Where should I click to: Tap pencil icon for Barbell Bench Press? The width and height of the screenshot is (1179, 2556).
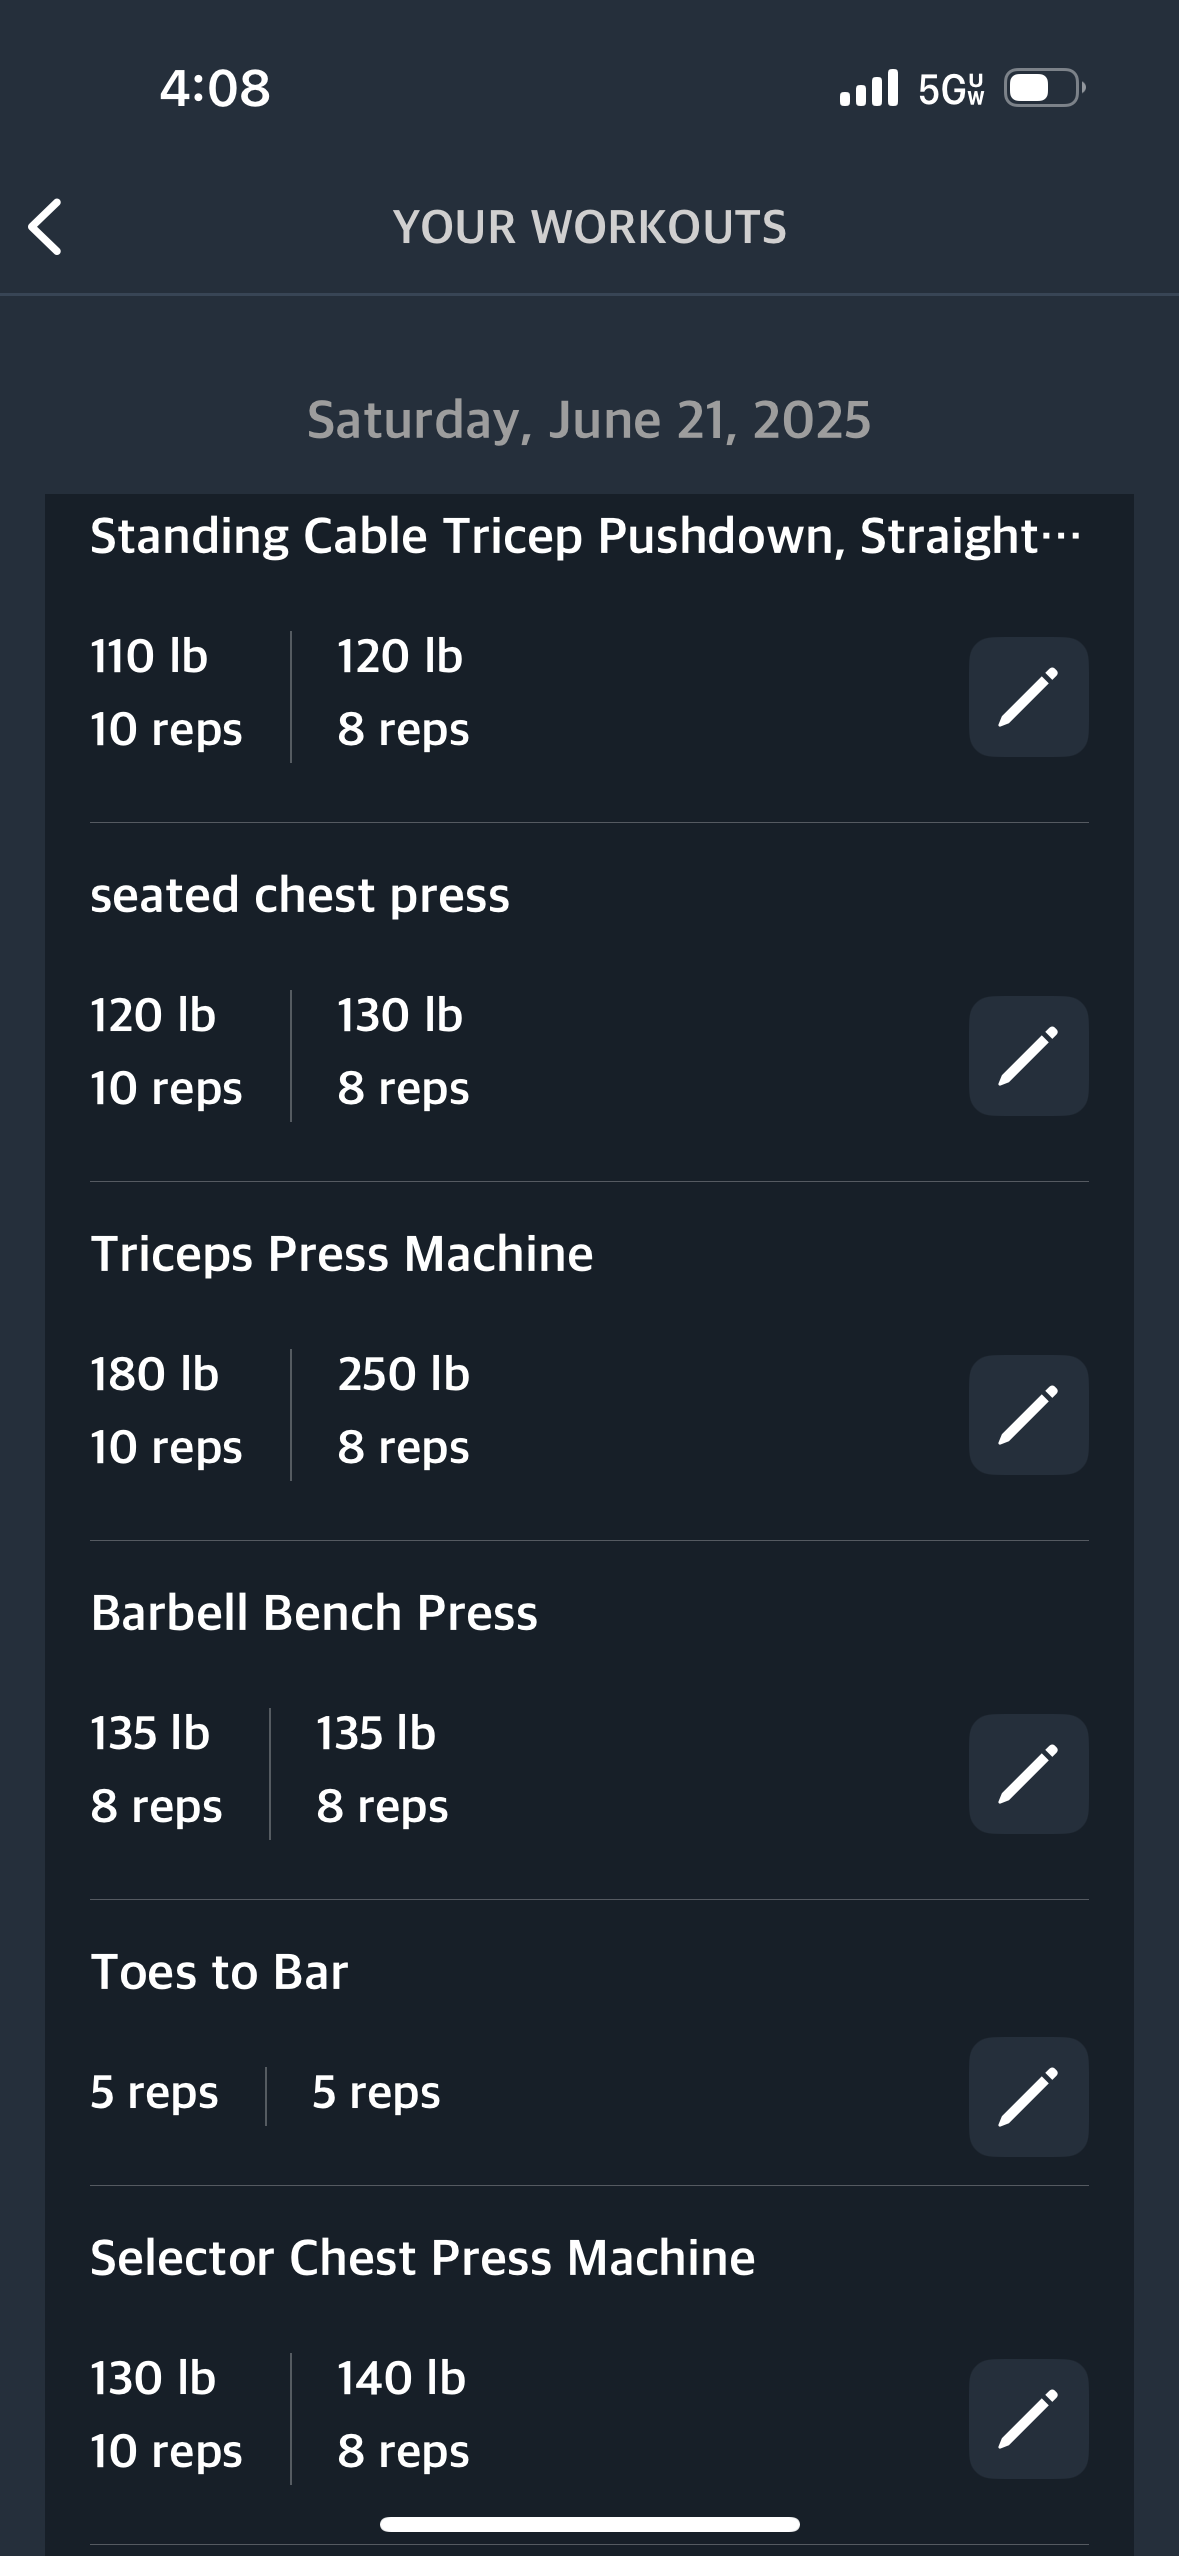tap(1028, 1774)
